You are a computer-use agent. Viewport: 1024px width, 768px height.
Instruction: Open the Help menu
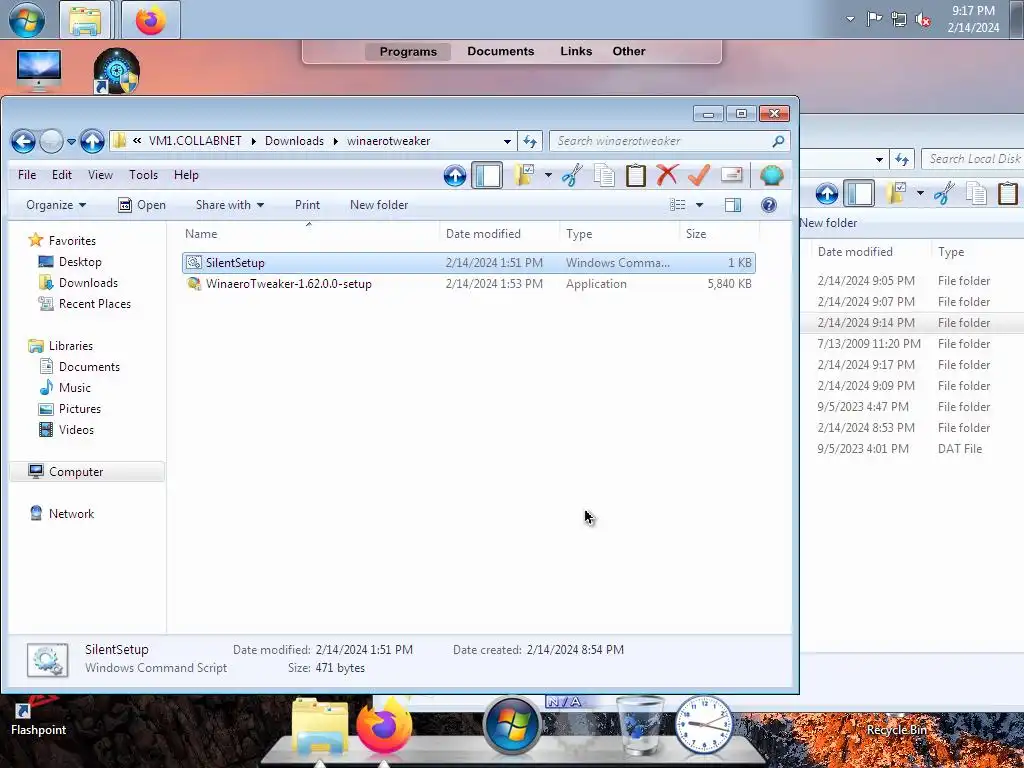(186, 175)
